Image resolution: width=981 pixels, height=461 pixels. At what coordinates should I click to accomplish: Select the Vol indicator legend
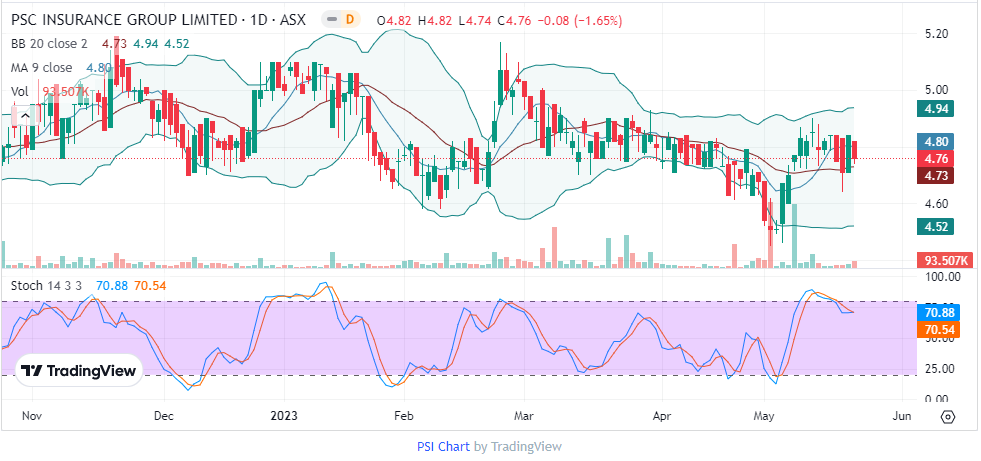click(20, 91)
